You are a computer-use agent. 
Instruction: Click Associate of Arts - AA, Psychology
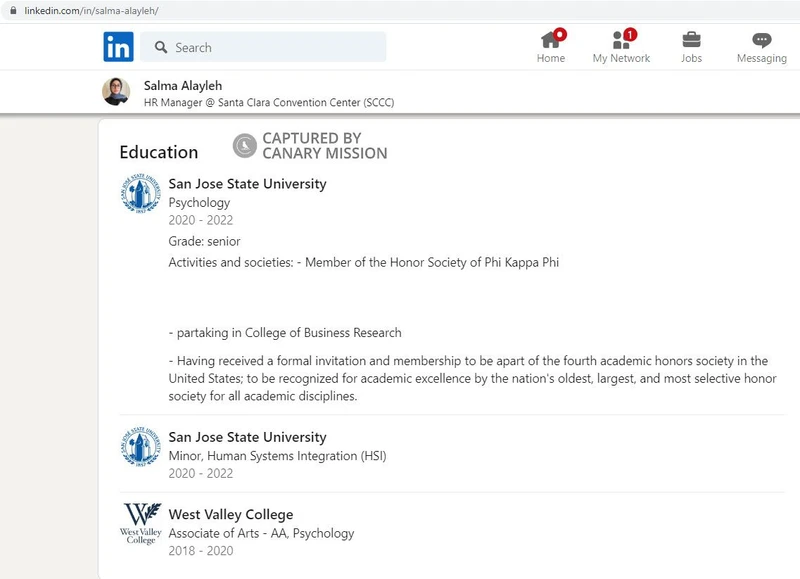[x=261, y=534]
